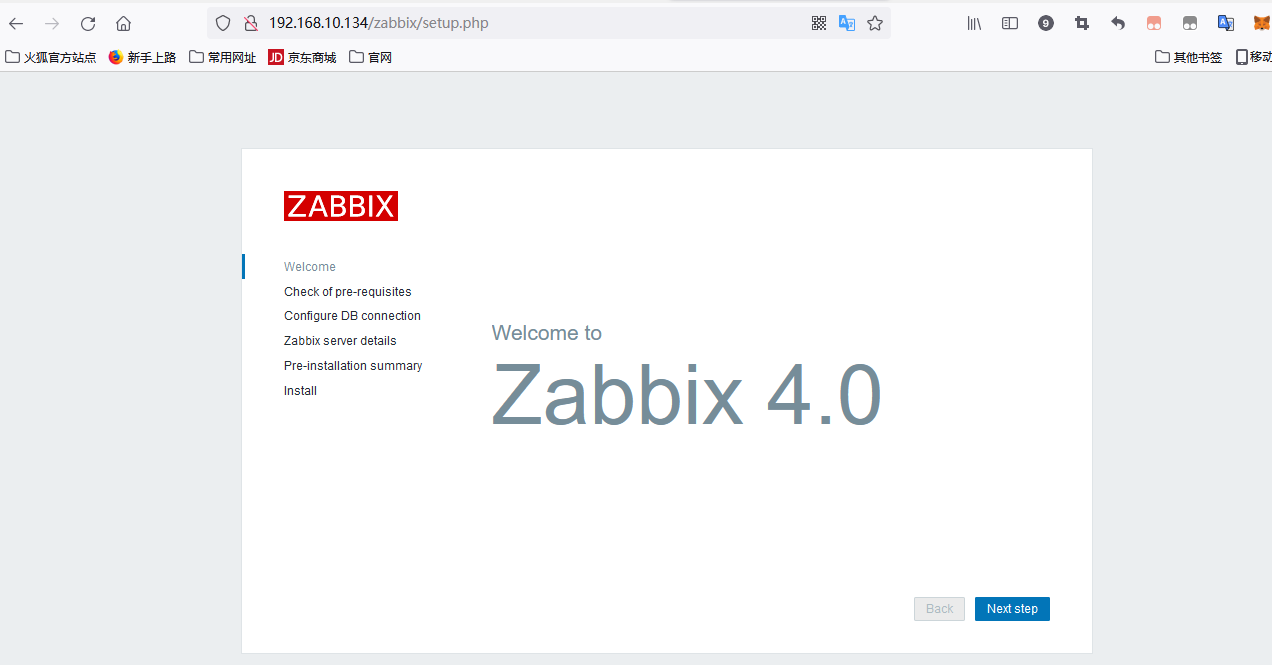Open the 新手上路 bookmark
The width and height of the screenshot is (1272, 665).
tap(142, 57)
